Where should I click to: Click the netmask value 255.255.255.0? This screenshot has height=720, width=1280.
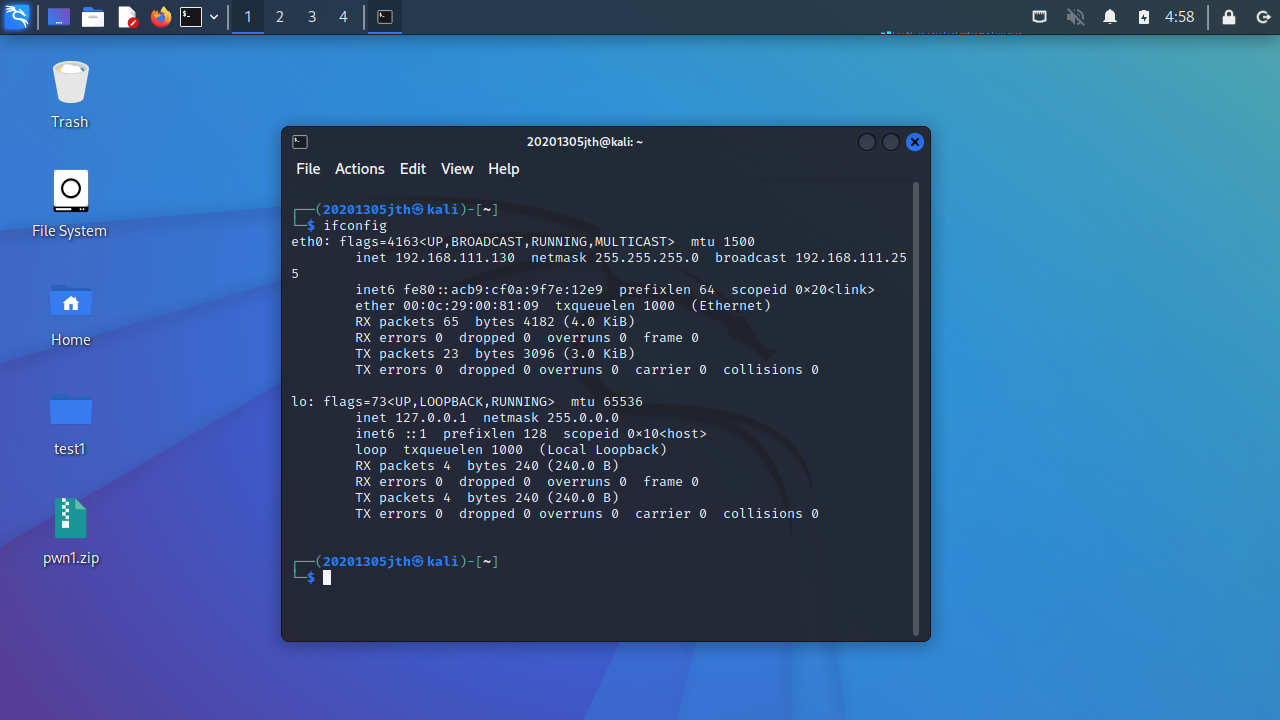[647, 258]
